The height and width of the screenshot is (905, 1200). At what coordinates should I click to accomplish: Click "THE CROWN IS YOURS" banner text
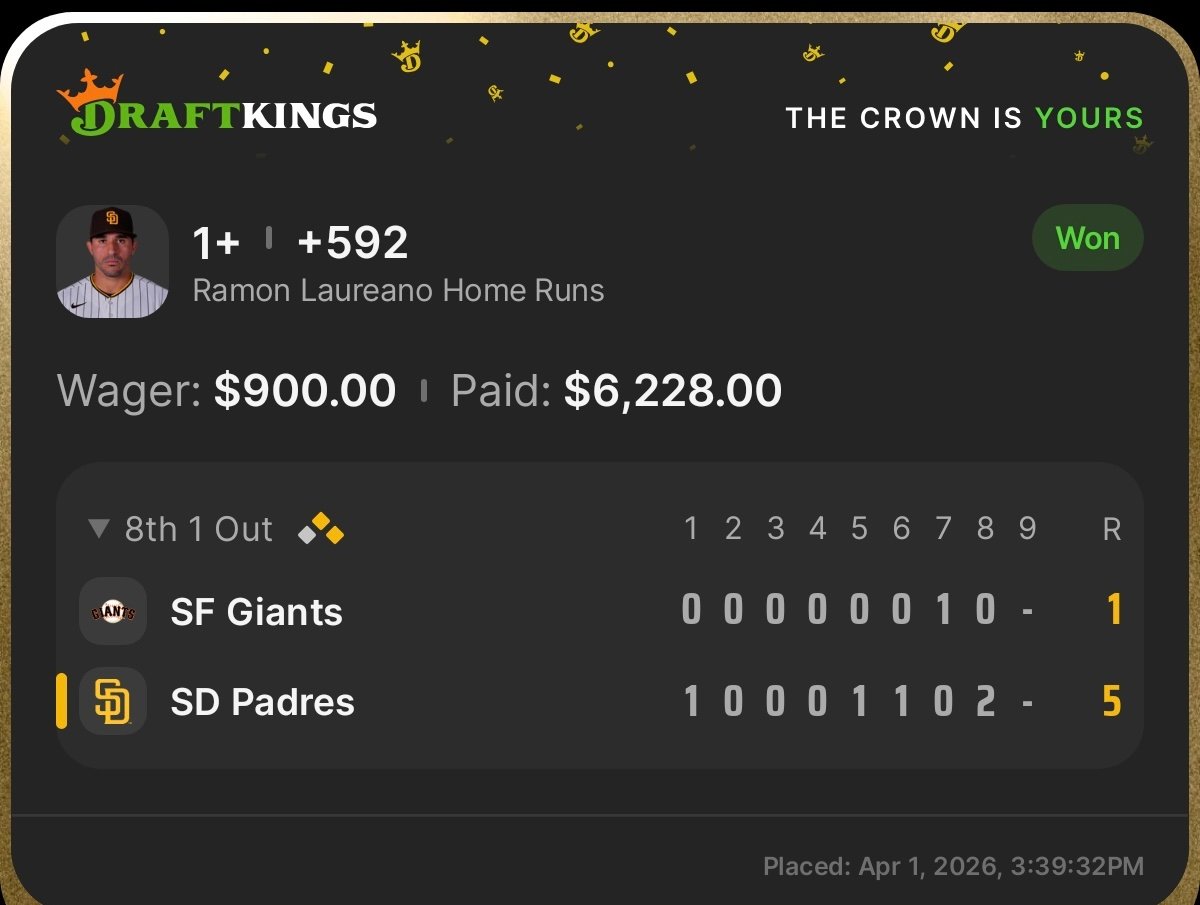point(964,118)
